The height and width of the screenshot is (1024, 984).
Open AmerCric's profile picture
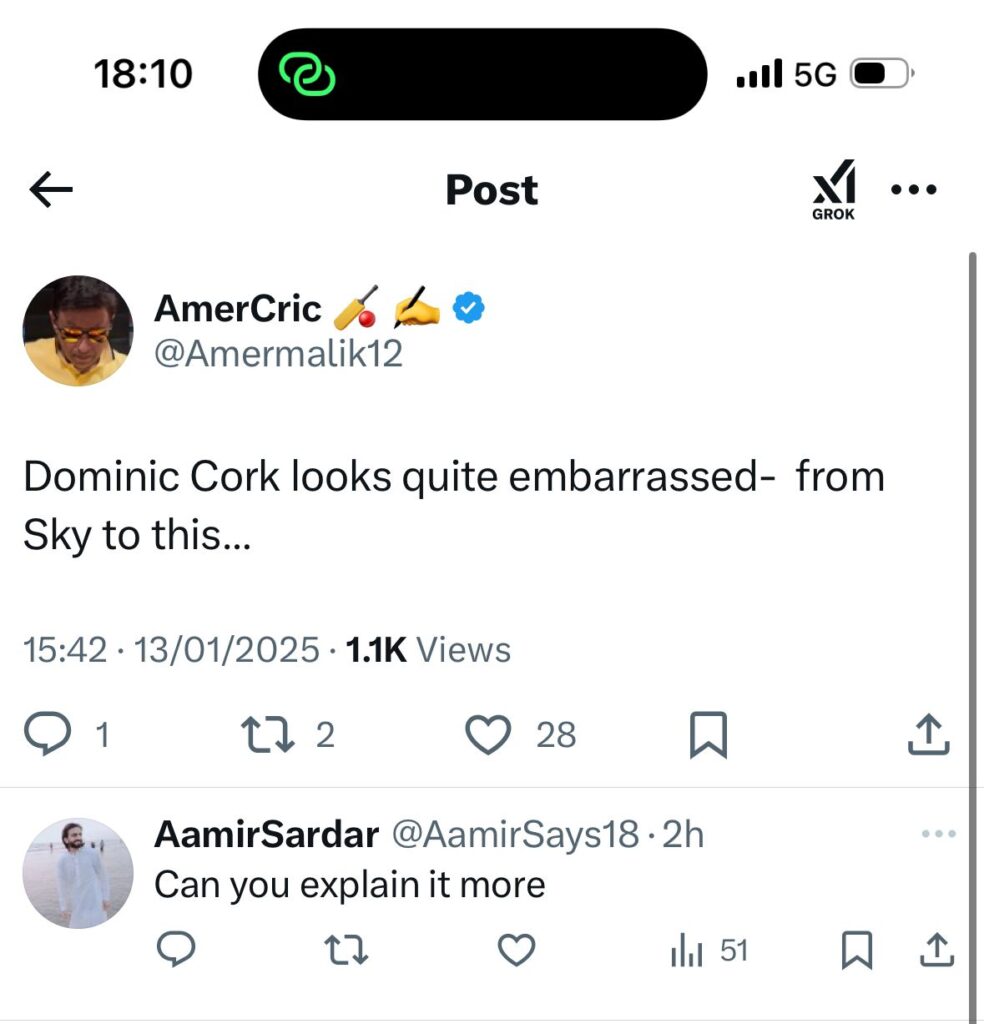pos(77,331)
